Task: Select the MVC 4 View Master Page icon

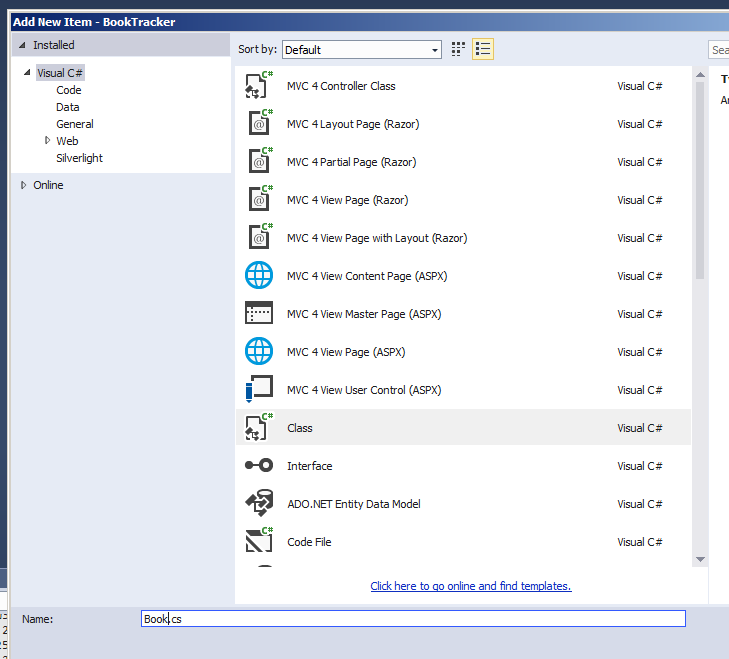Action: (x=259, y=314)
